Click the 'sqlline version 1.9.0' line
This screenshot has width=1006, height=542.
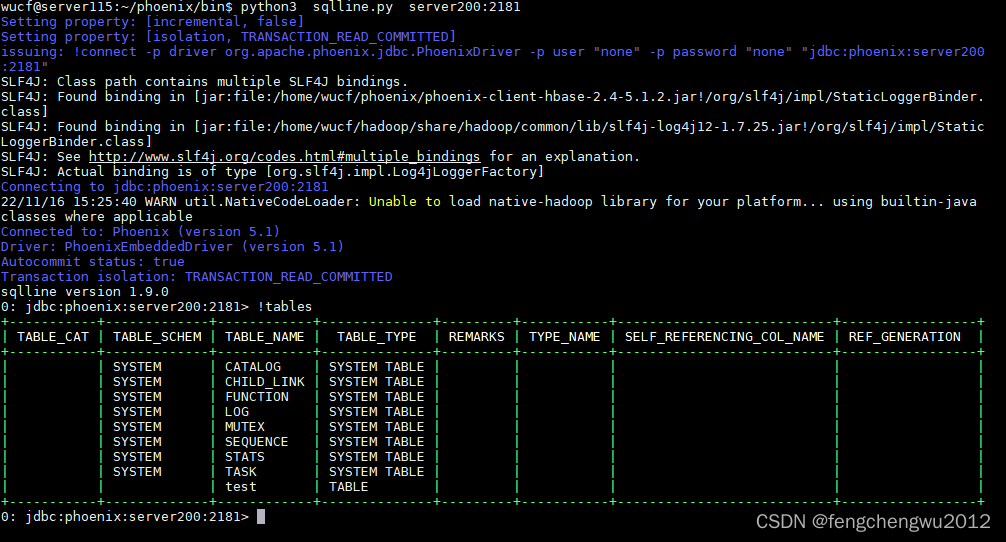[x=85, y=292]
